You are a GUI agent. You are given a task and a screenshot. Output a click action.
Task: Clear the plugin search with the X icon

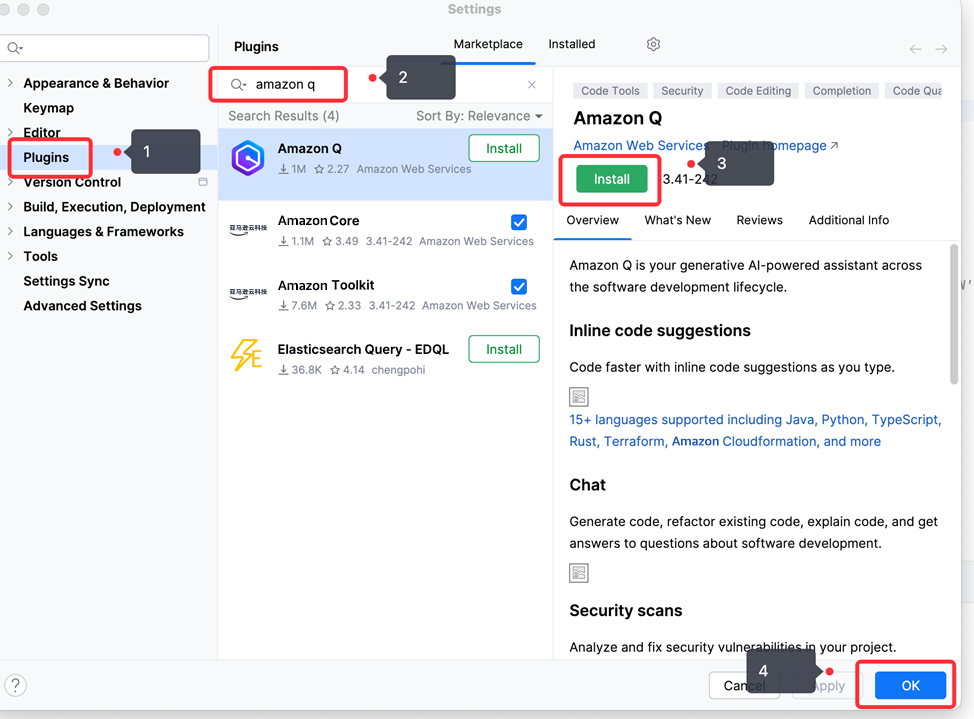click(532, 85)
